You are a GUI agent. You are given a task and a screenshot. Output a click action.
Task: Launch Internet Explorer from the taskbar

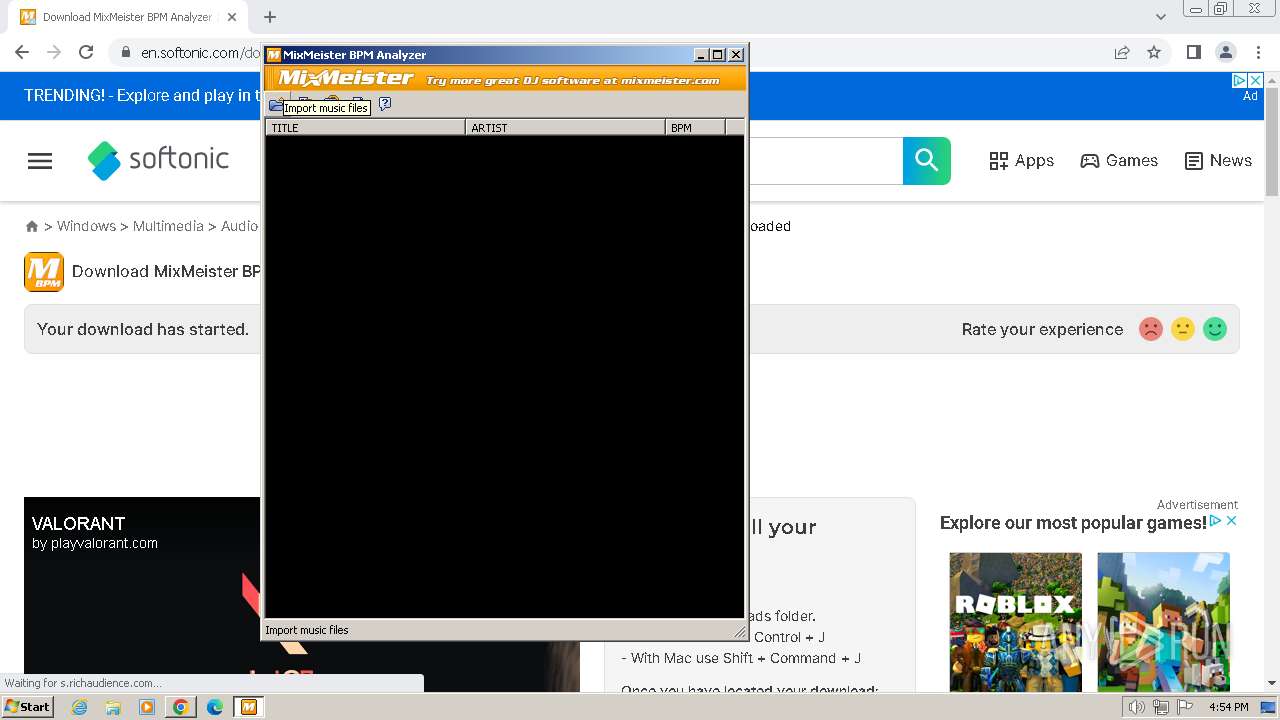point(79,707)
